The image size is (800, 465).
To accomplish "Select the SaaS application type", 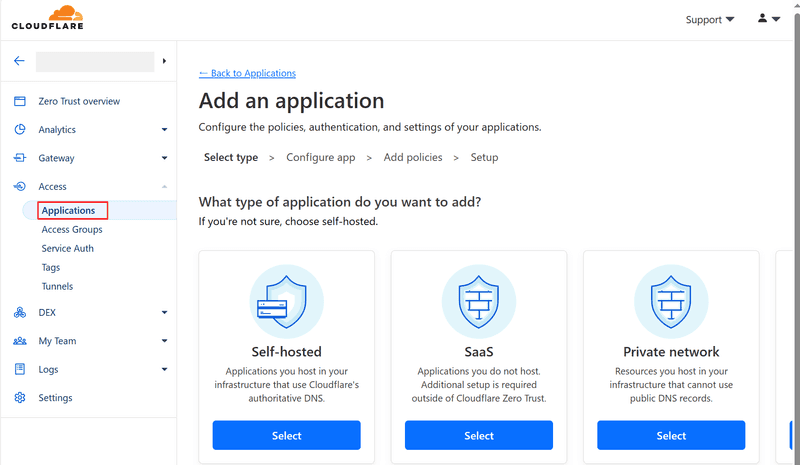I will [478, 435].
